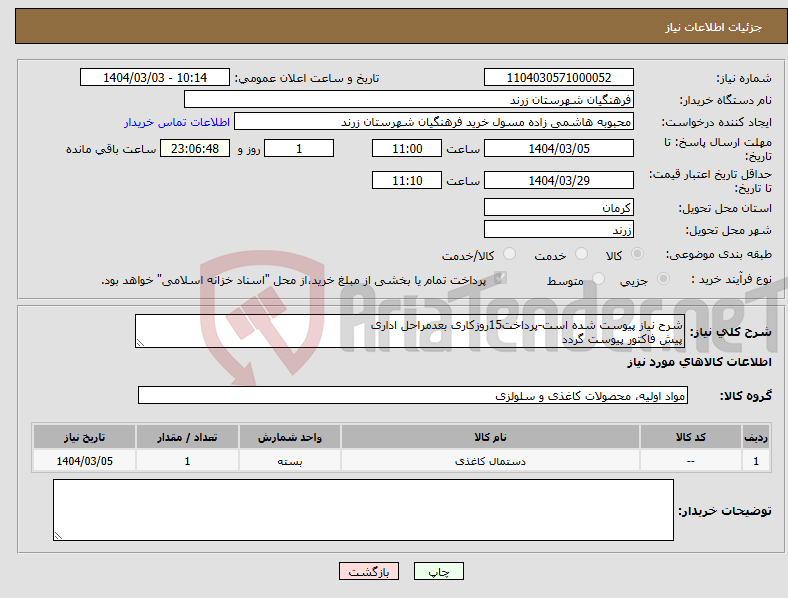The height and width of the screenshot is (598, 788).
Task: Click the requester field محبوبه هاشمی زاده
Action: click(x=434, y=122)
